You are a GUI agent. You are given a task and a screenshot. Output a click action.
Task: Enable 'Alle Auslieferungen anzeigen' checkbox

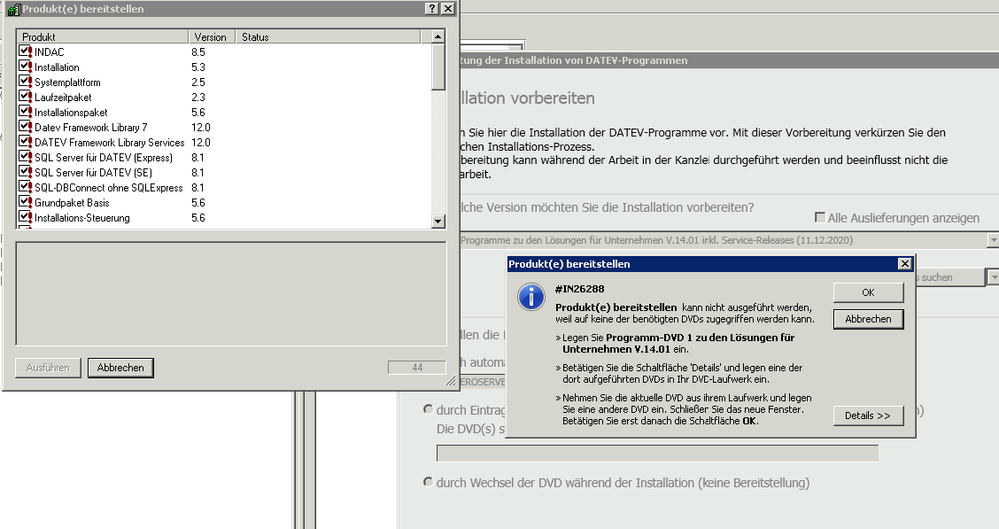click(820, 217)
